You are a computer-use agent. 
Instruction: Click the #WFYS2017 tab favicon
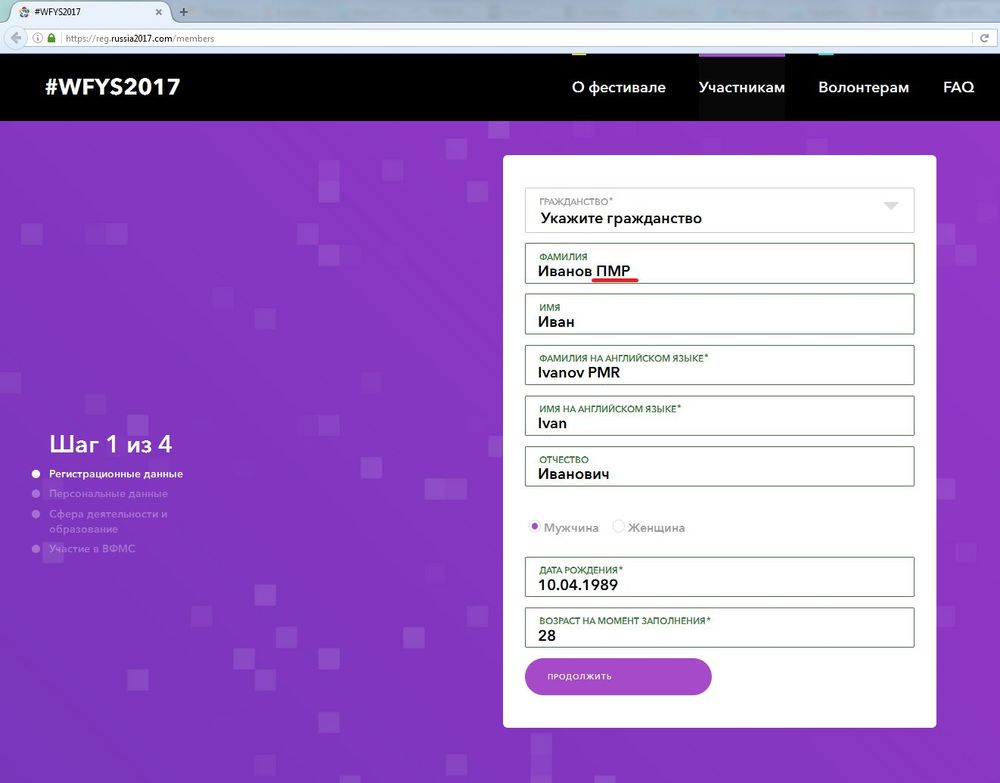tap(24, 11)
